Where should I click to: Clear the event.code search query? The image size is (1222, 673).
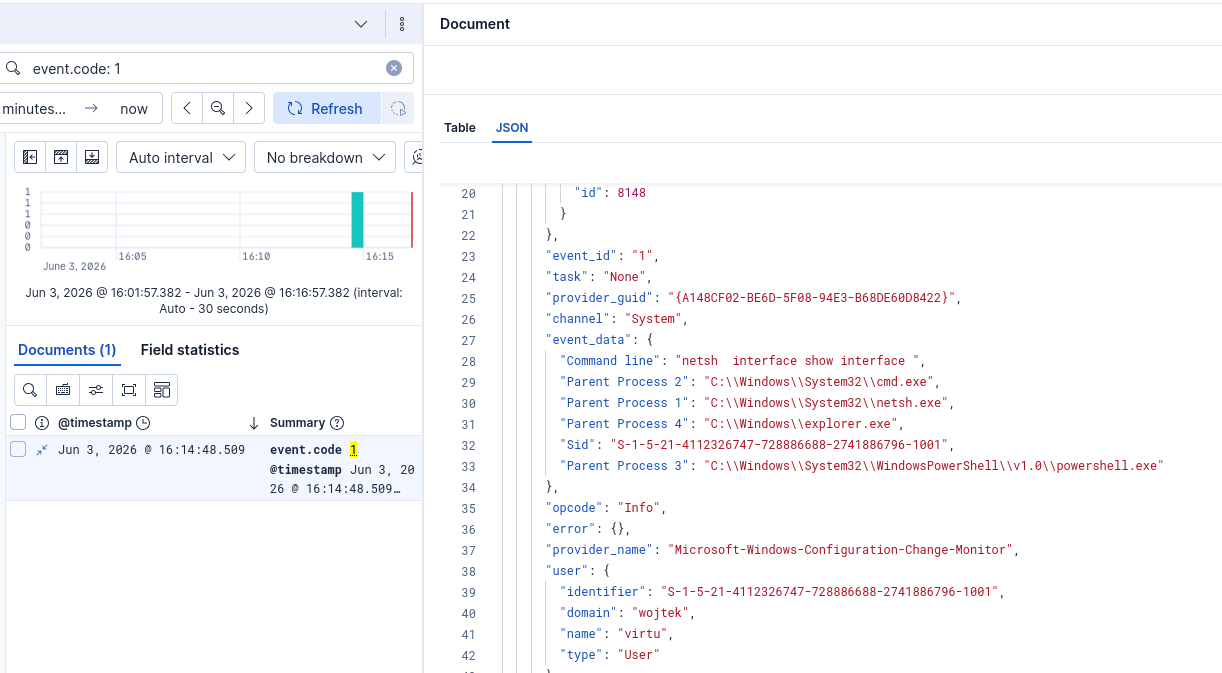pyautogui.click(x=394, y=68)
